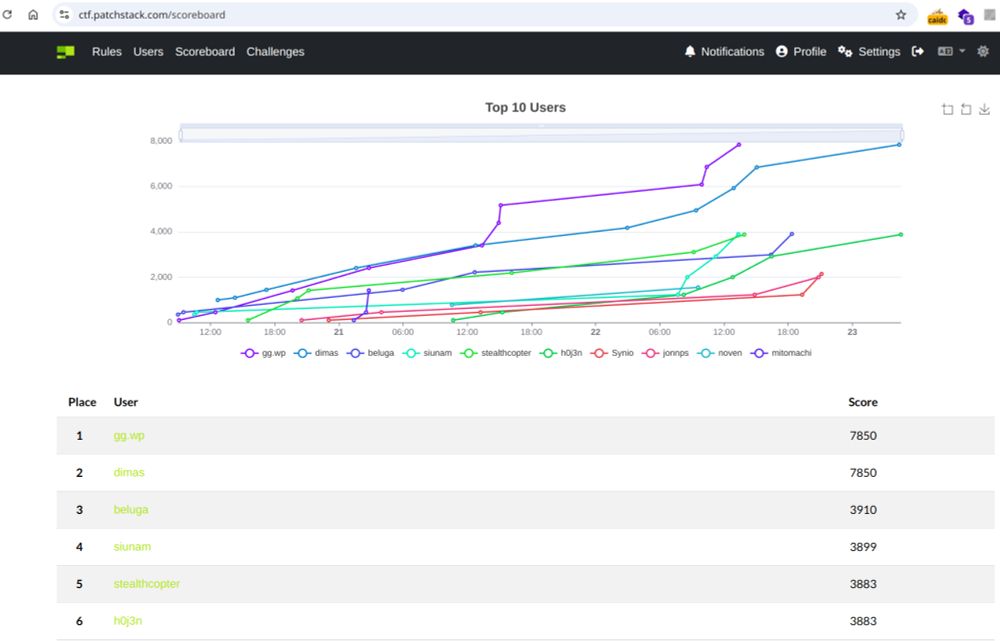Click the address bar URL field
This screenshot has width=1000, height=641.
[472, 15]
